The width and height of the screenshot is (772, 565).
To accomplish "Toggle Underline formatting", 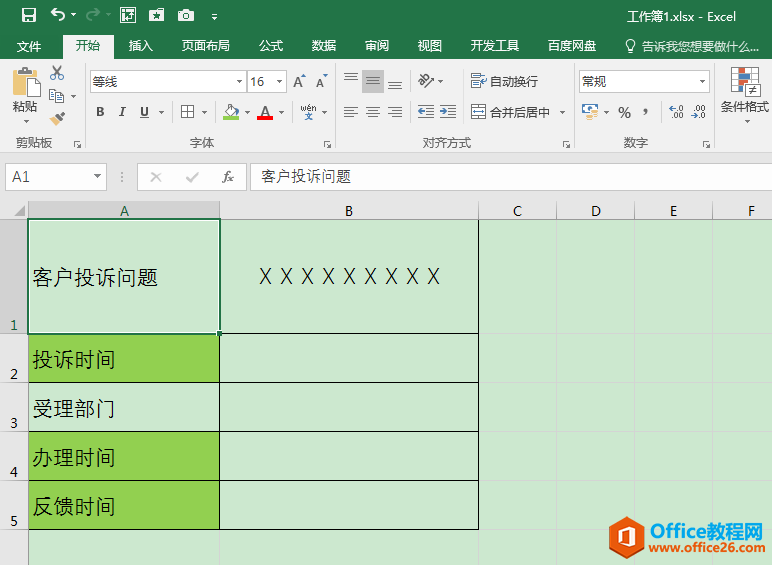I will [144, 112].
